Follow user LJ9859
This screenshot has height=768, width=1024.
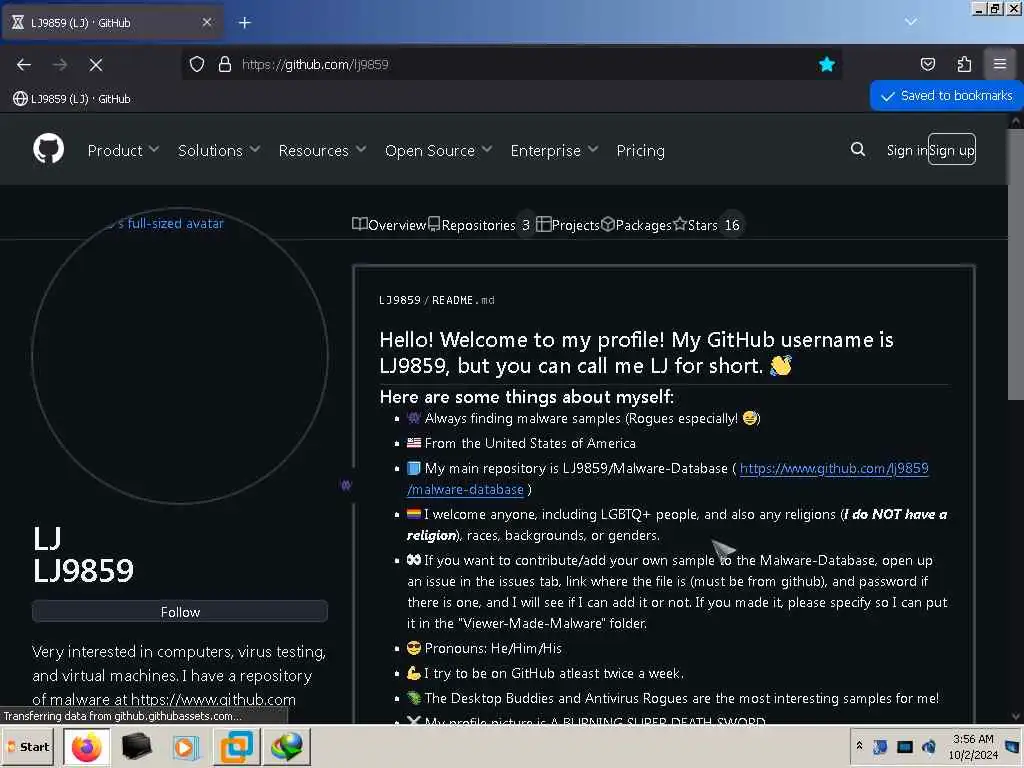click(180, 612)
